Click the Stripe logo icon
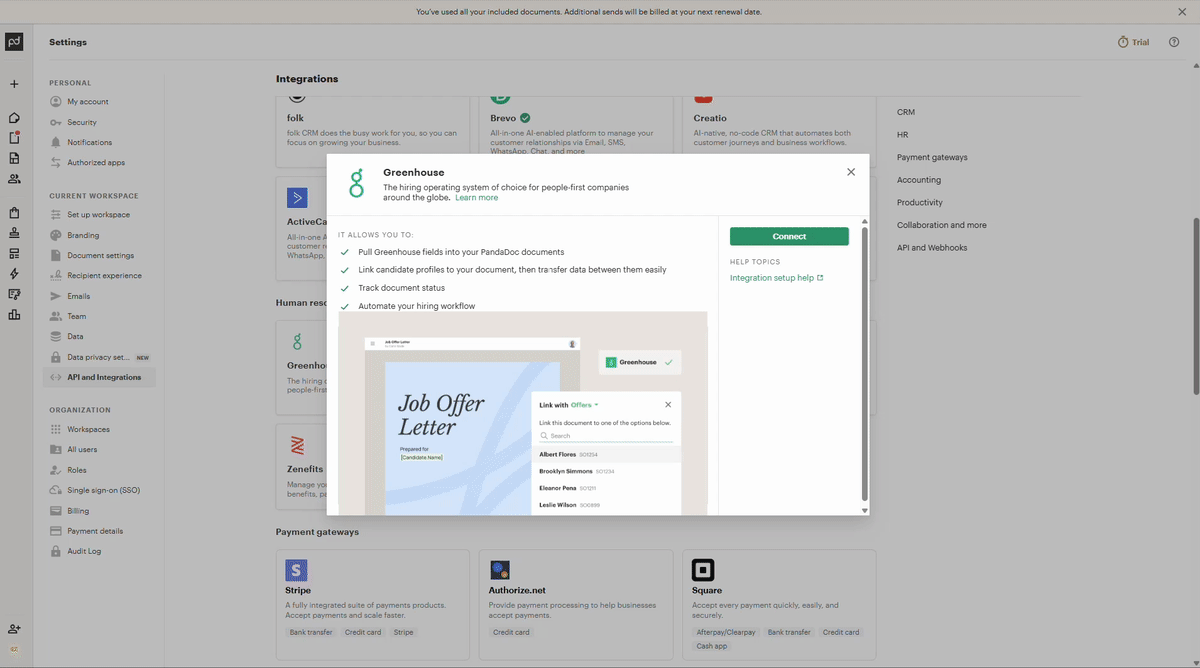This screenshot has width=1200, height=668. pos(296,570)
